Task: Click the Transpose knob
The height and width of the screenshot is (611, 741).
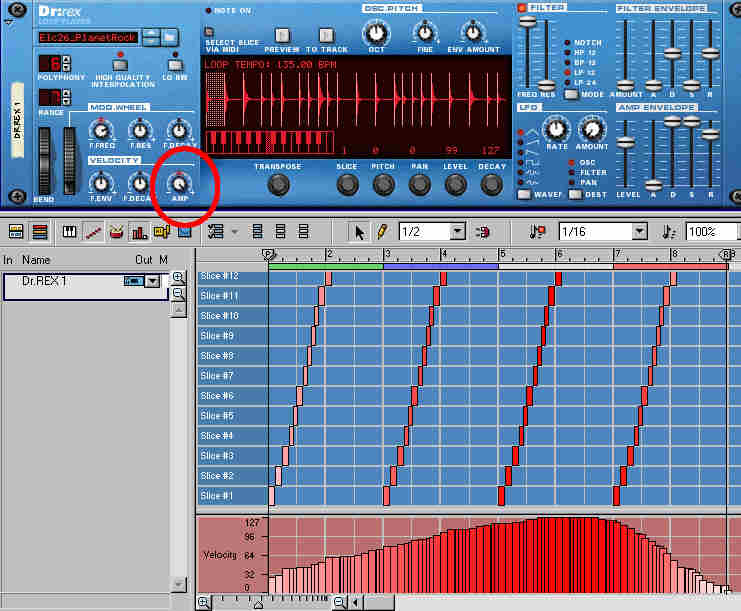Action: [x=278, y=185]
